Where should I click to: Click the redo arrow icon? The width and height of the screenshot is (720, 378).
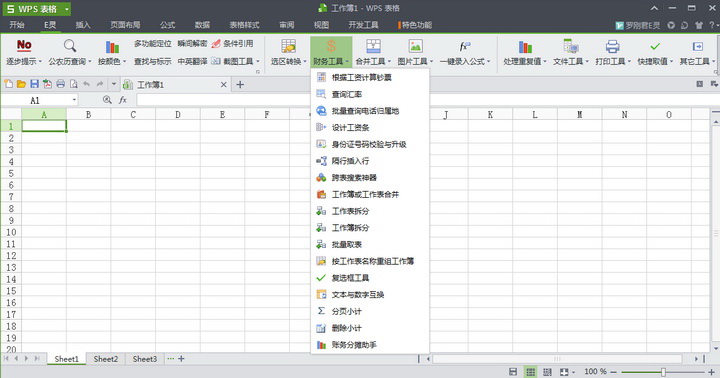pos(100,84)
